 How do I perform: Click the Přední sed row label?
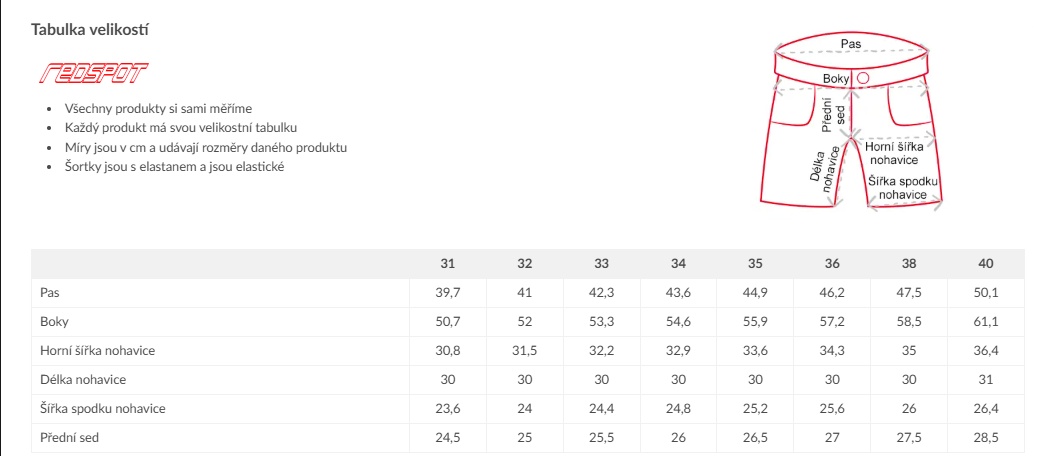[70, 438]
